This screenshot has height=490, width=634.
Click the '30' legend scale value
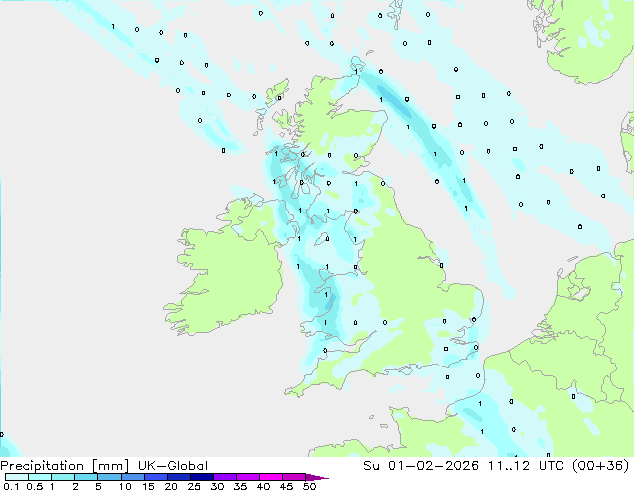pyautogui.click(x=217, y=486)
